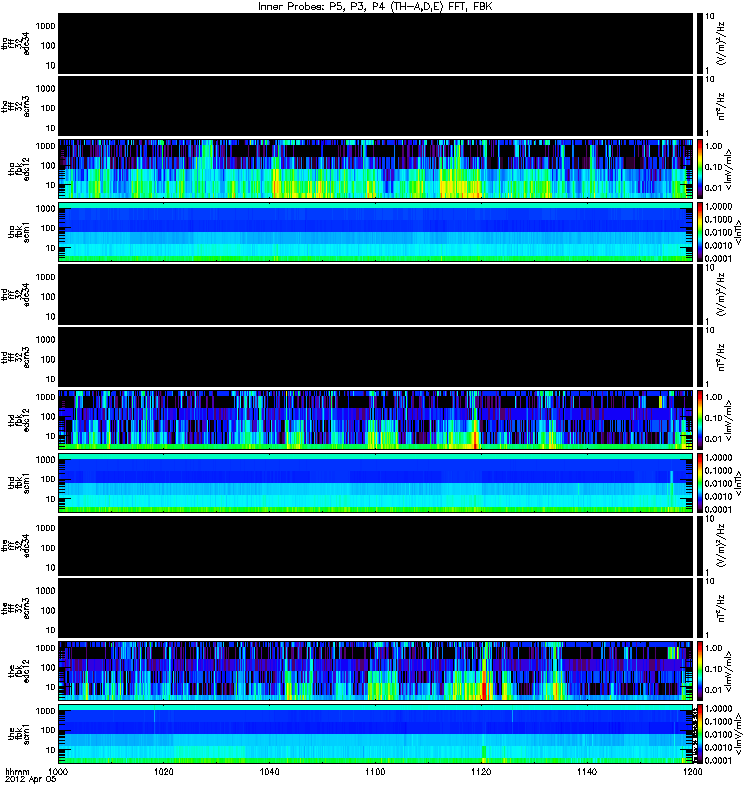Click the black color bar of thd fff scm3
Image resolution: width=750 pixels, height=800 pixels.
pyautogui.click(x=700, y=357)
